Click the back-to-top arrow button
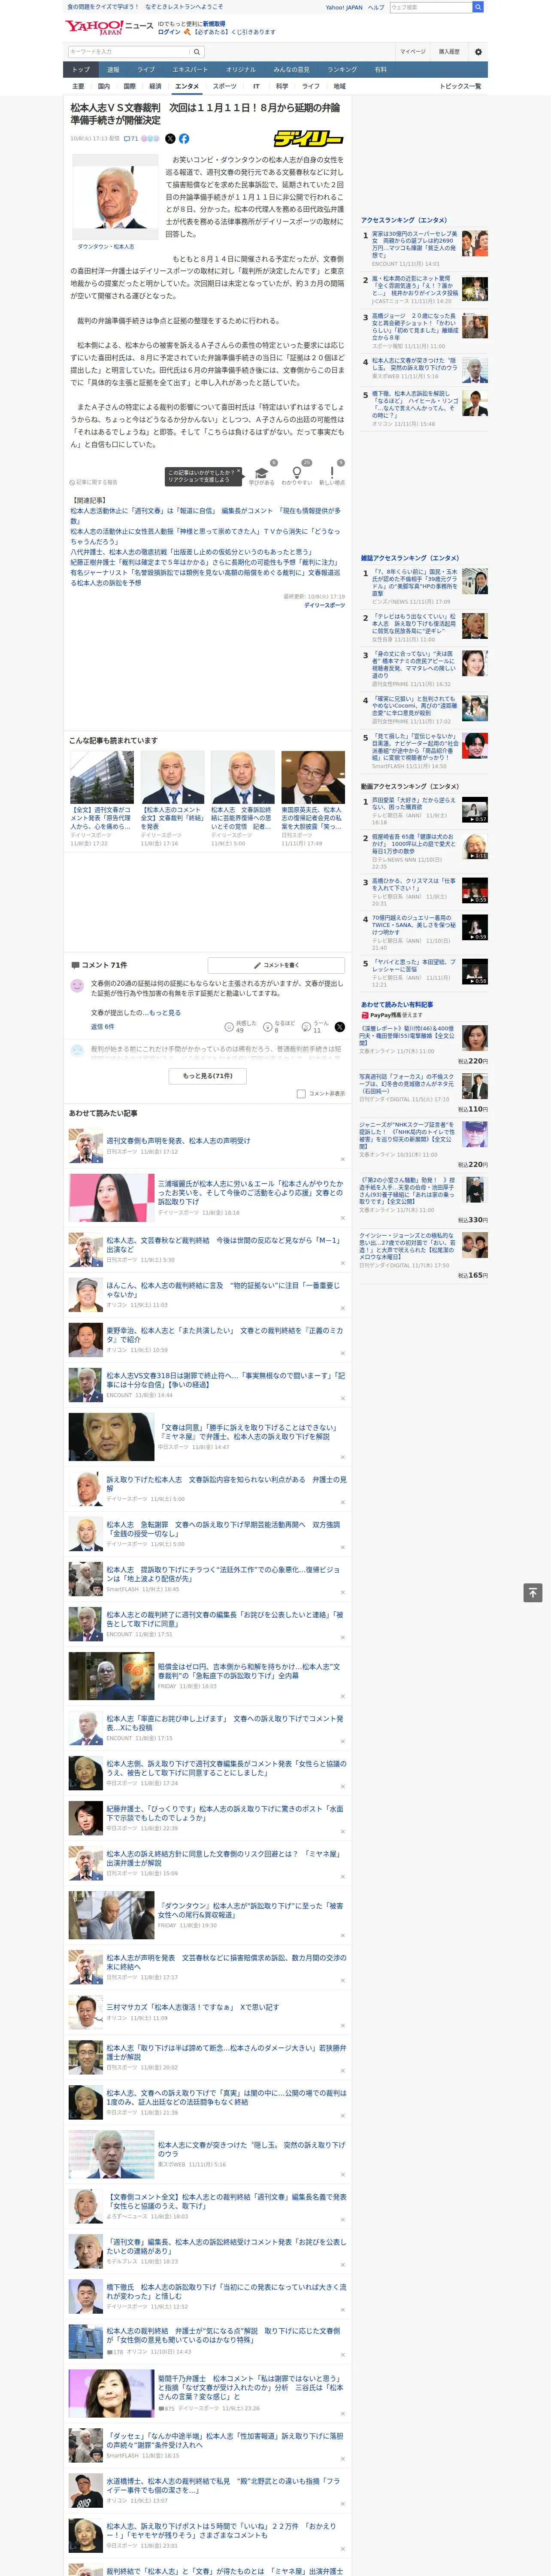The width and height of the screenshot is (551, 2576). tap(533, 1592)
